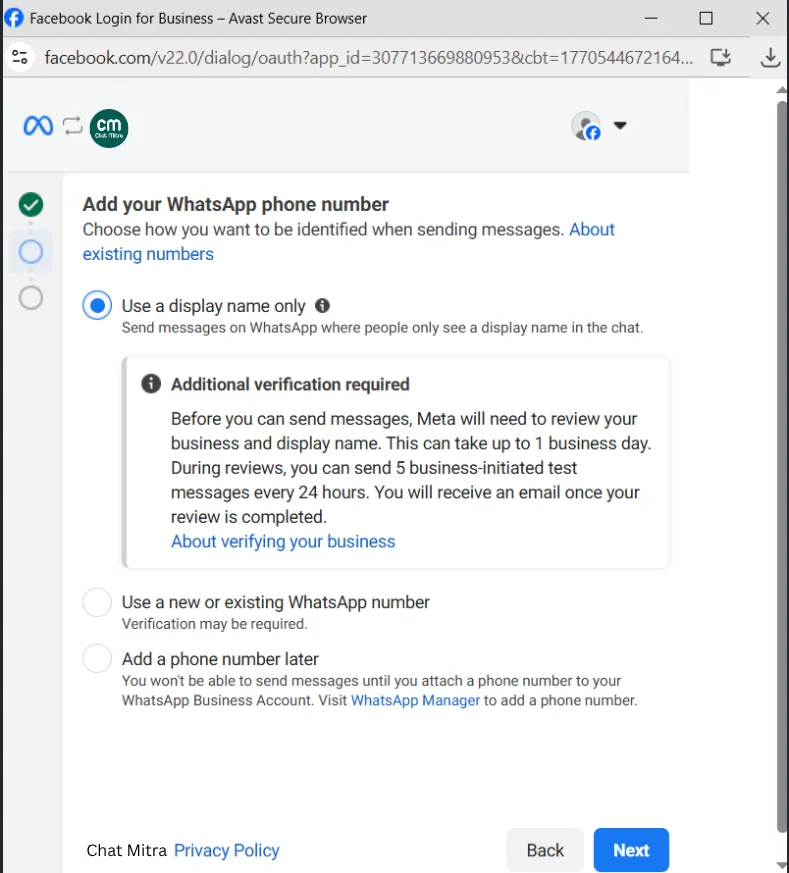Click the sync arrows between the logos
789x873 pixels.
tap(72, 126)
